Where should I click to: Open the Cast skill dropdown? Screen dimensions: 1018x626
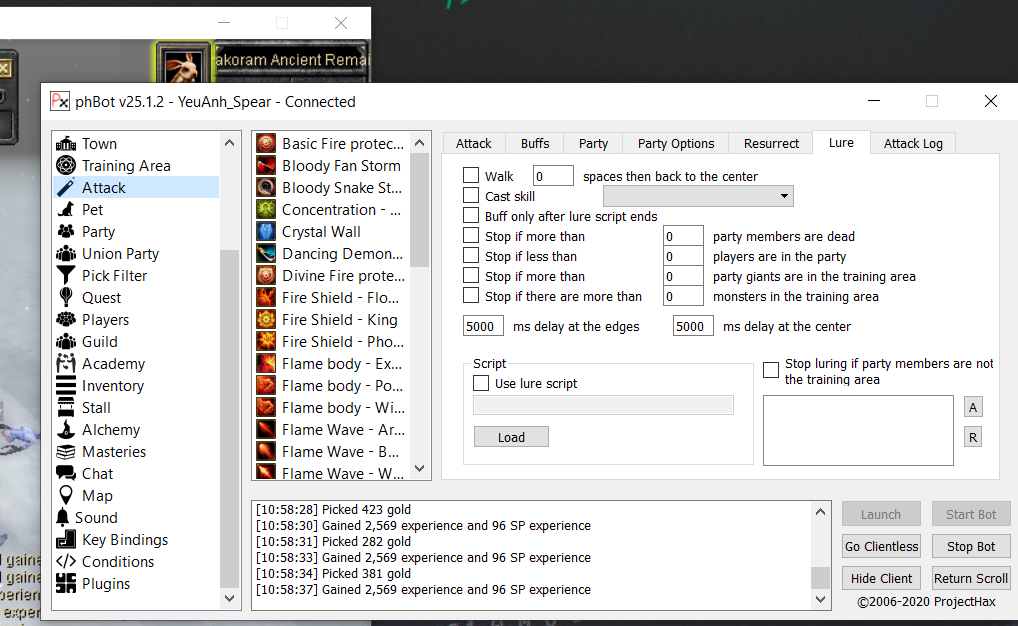coord(698,196)
